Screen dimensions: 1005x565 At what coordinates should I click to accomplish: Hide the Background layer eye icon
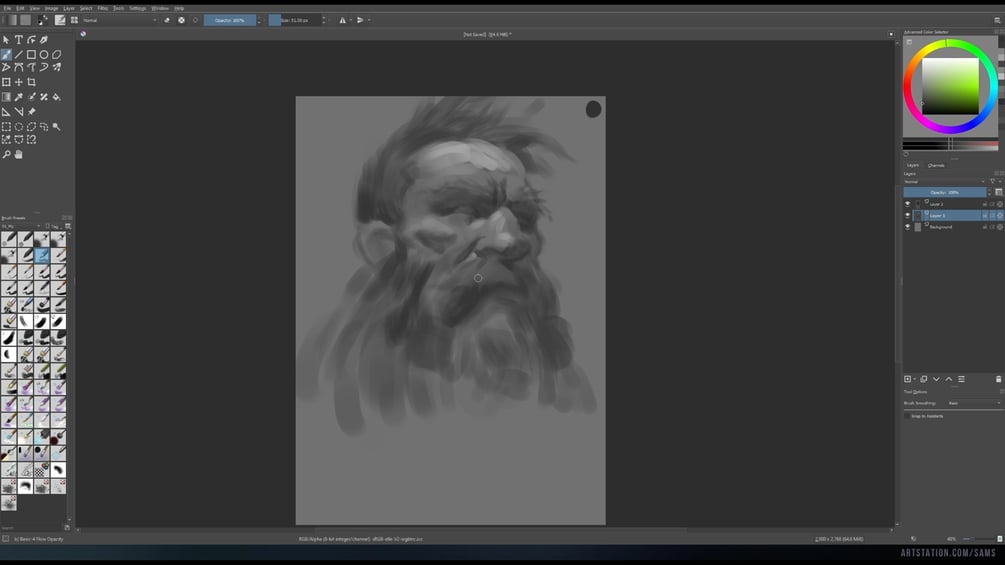(x=908, y=227)
